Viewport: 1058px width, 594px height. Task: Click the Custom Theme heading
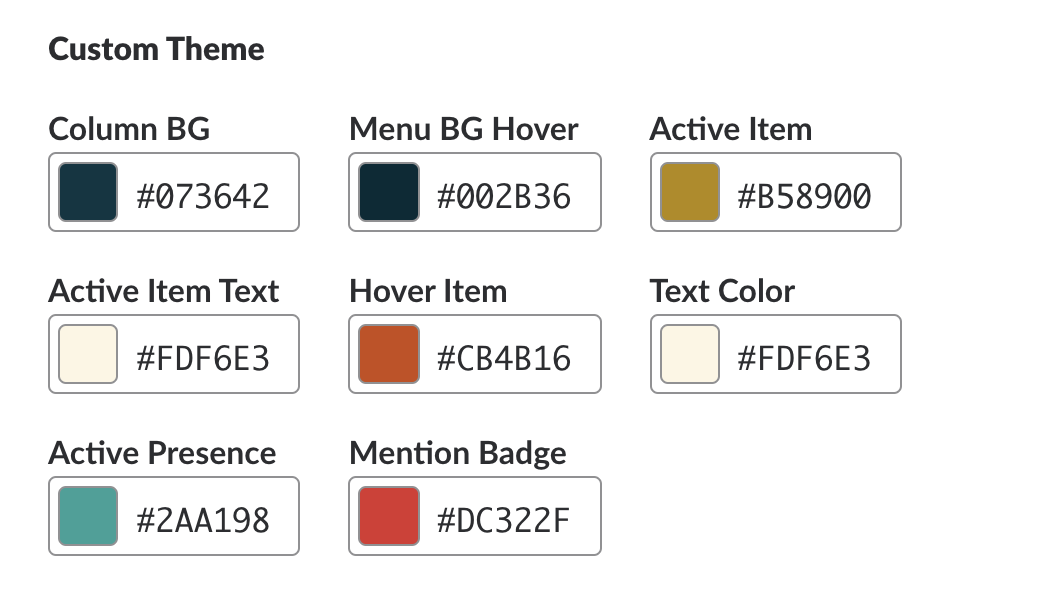click(x=156, y=49)
